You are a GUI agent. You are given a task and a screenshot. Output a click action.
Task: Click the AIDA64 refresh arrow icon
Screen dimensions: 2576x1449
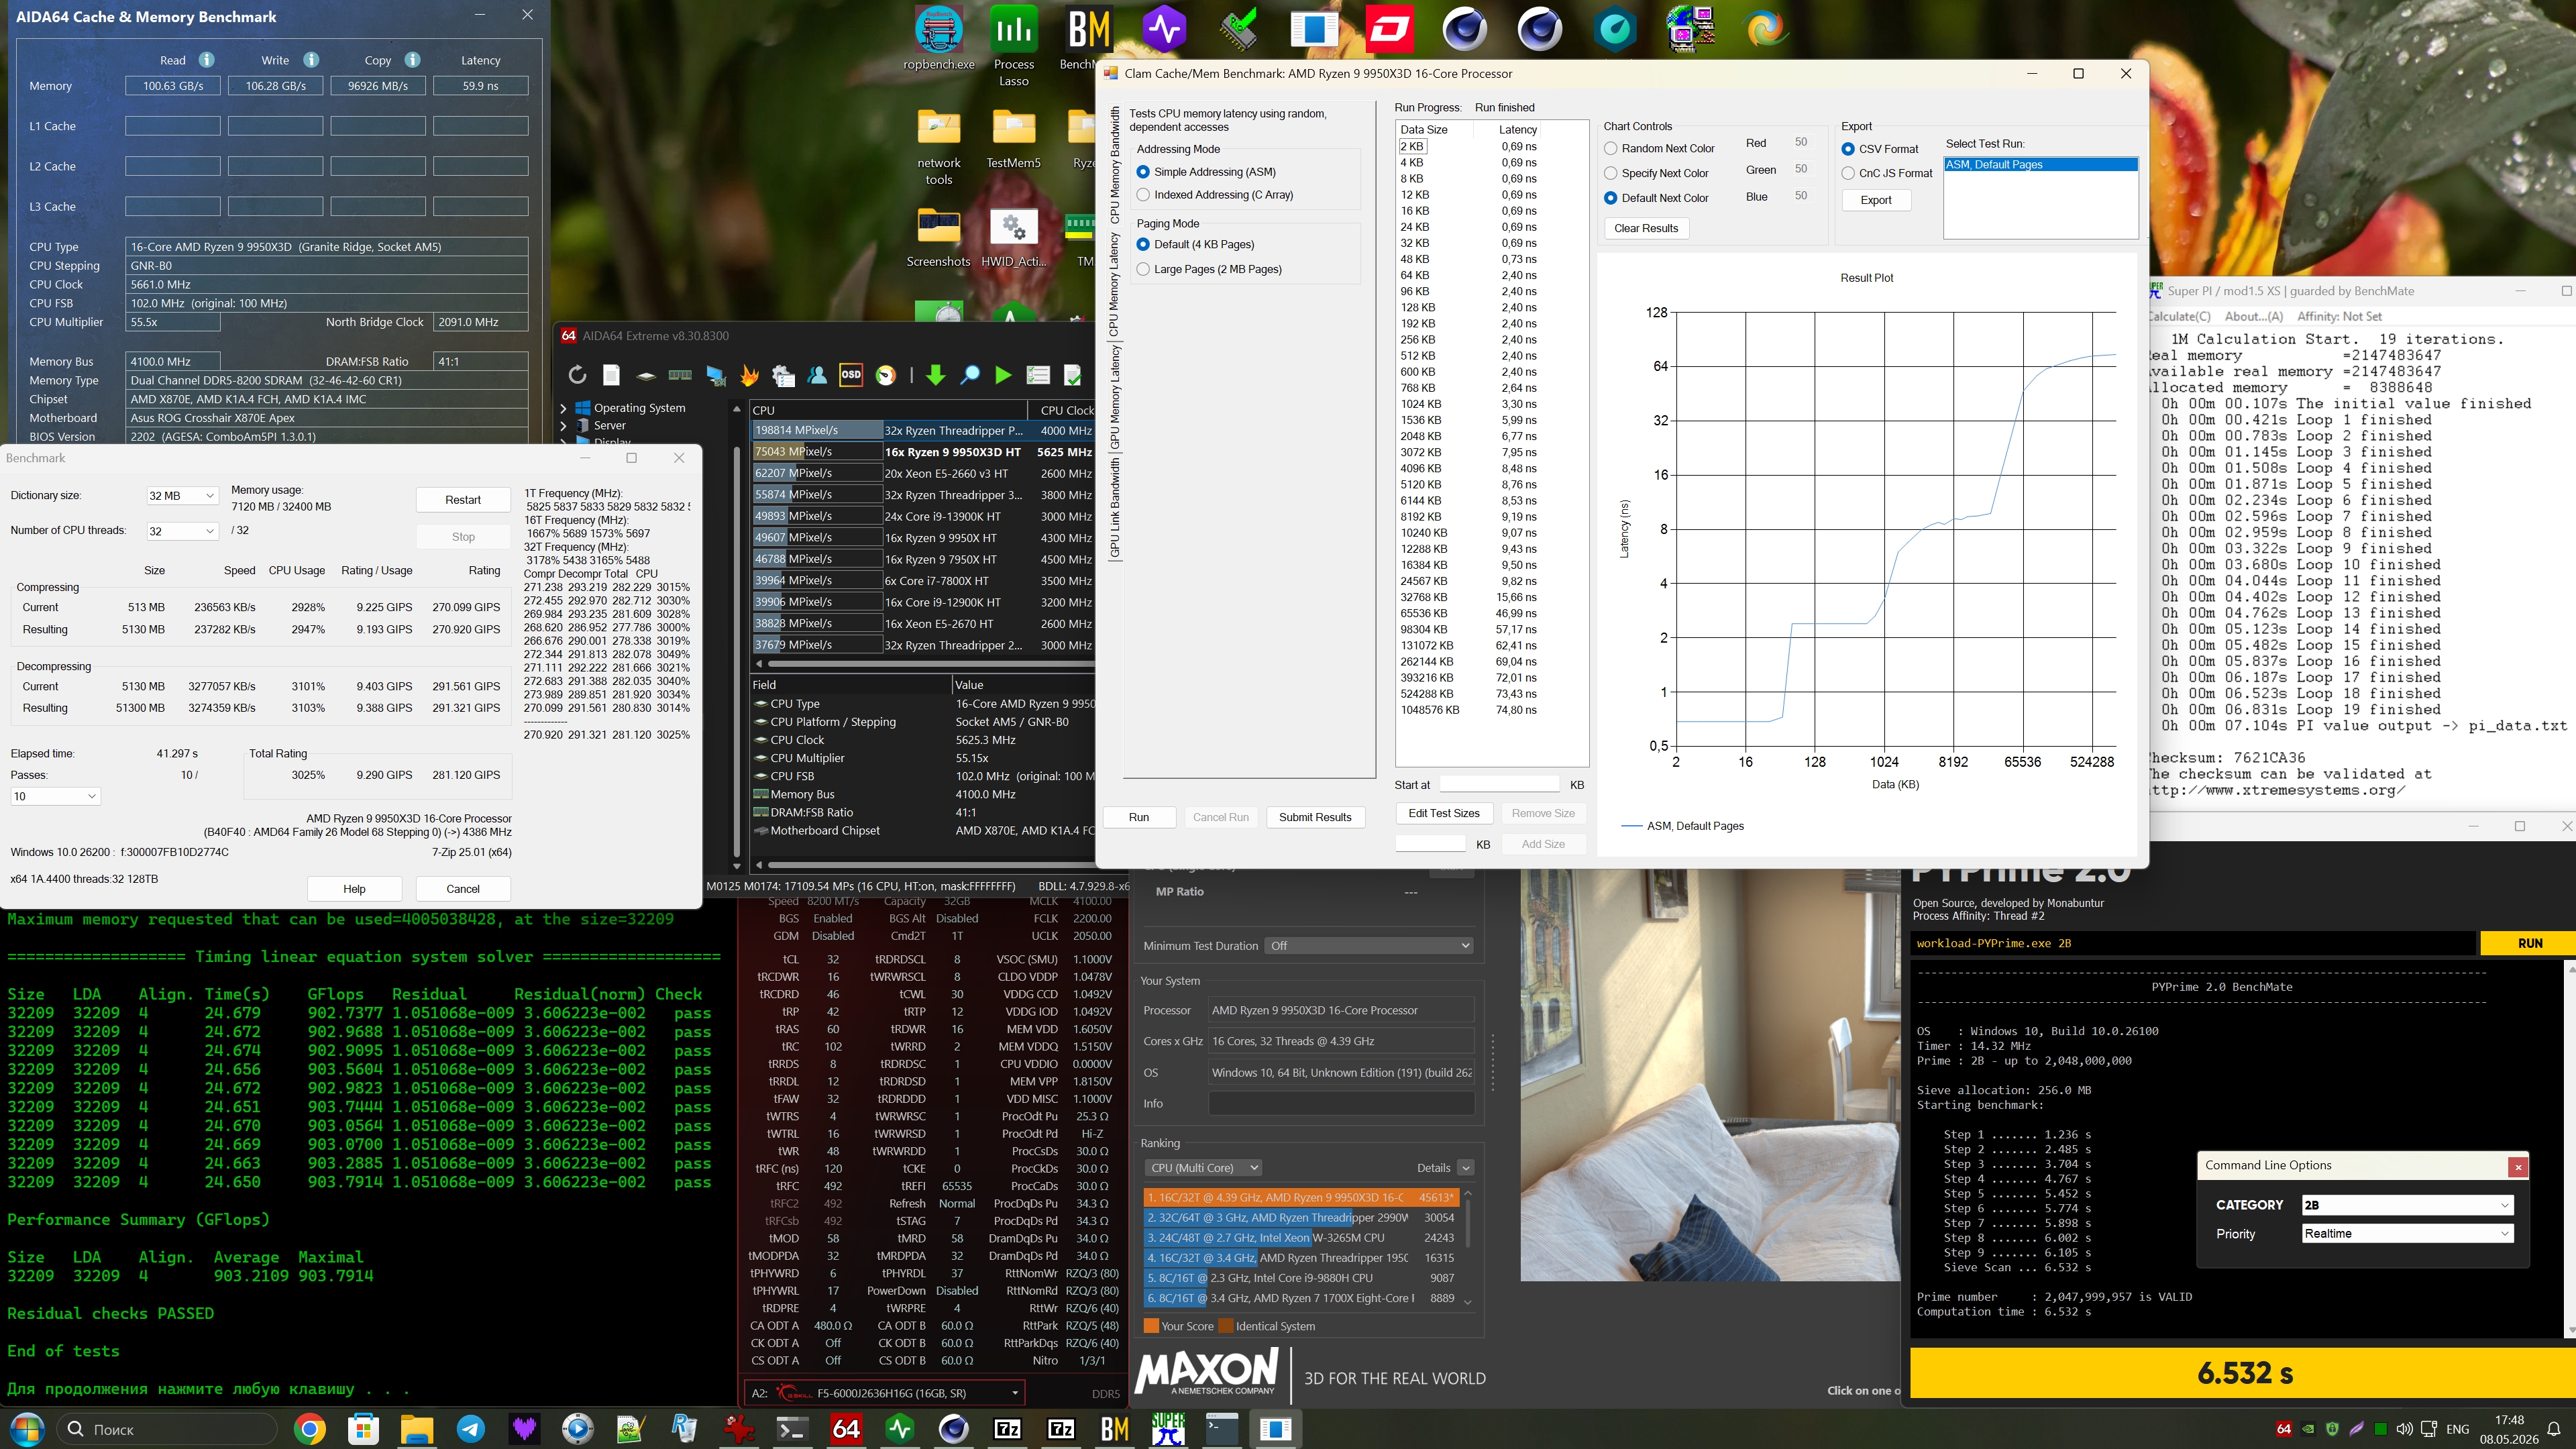(x=577, y=375)
